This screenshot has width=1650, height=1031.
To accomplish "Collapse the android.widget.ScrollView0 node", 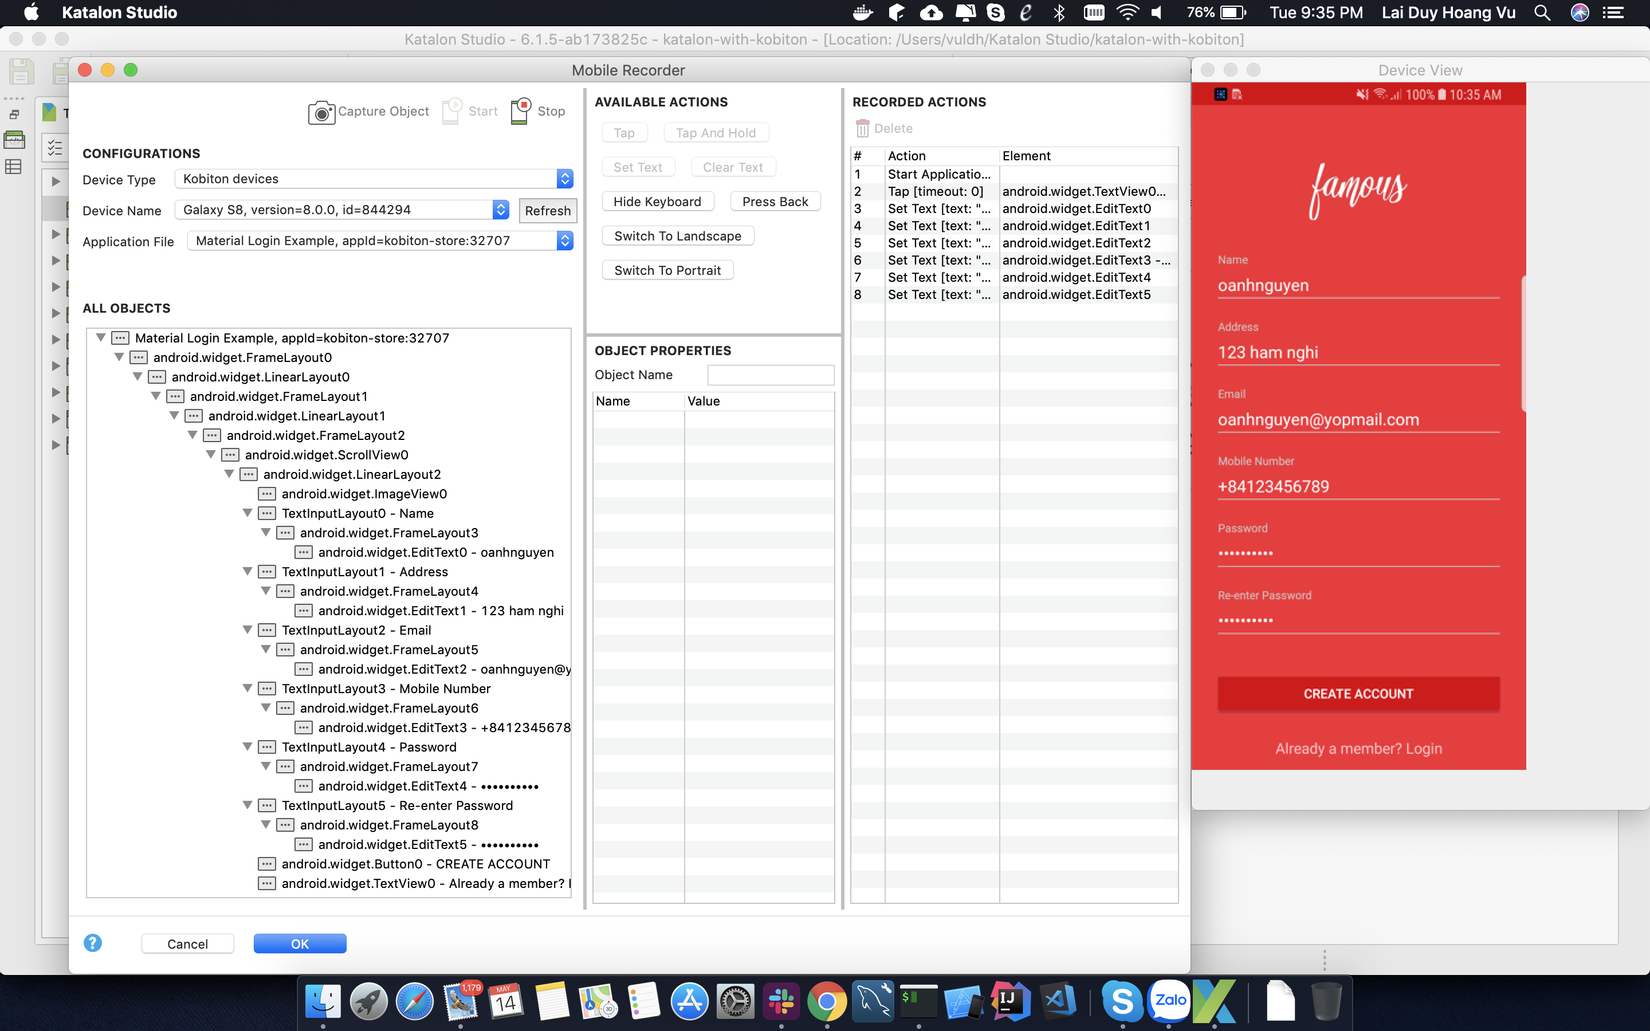I will click(211, 455).
